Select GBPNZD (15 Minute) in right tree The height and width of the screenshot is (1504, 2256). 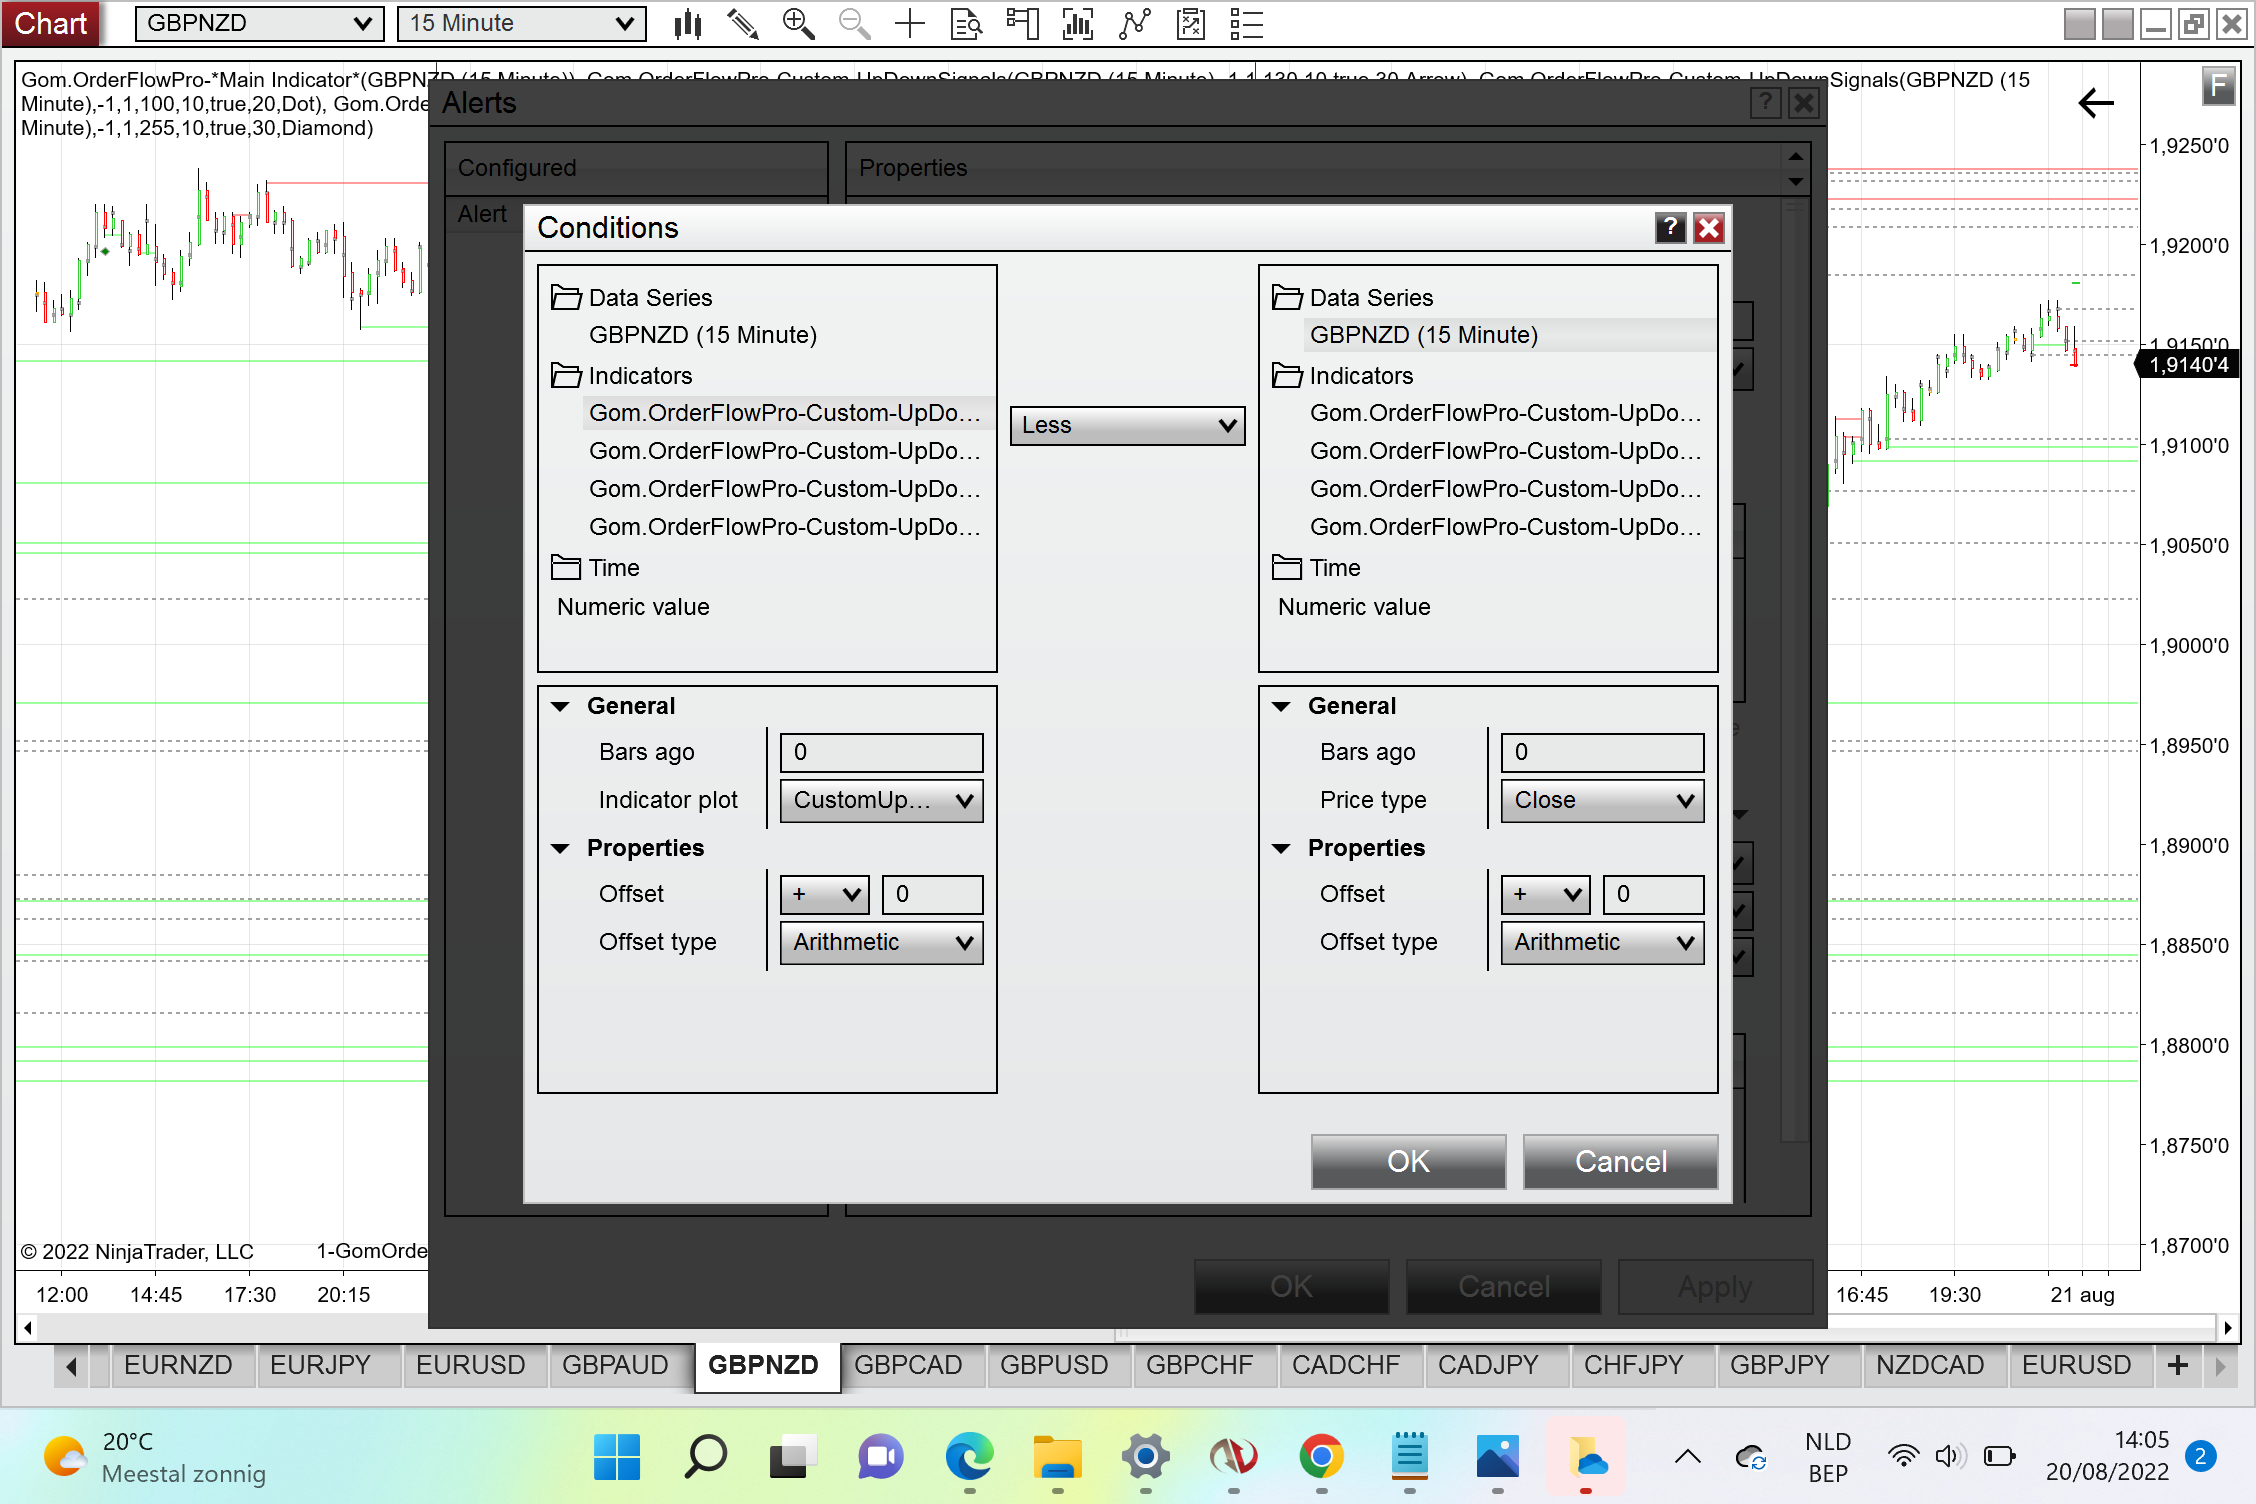tap(1424, 335)
